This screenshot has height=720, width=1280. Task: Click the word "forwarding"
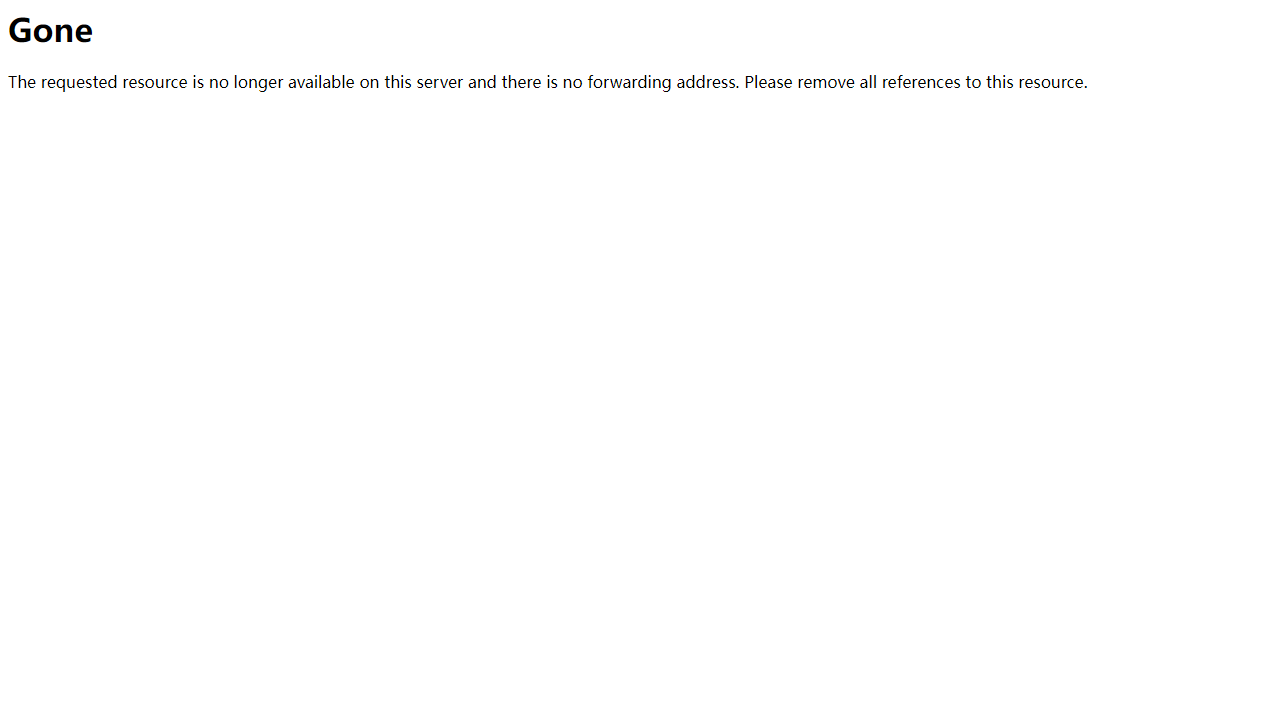630,82
